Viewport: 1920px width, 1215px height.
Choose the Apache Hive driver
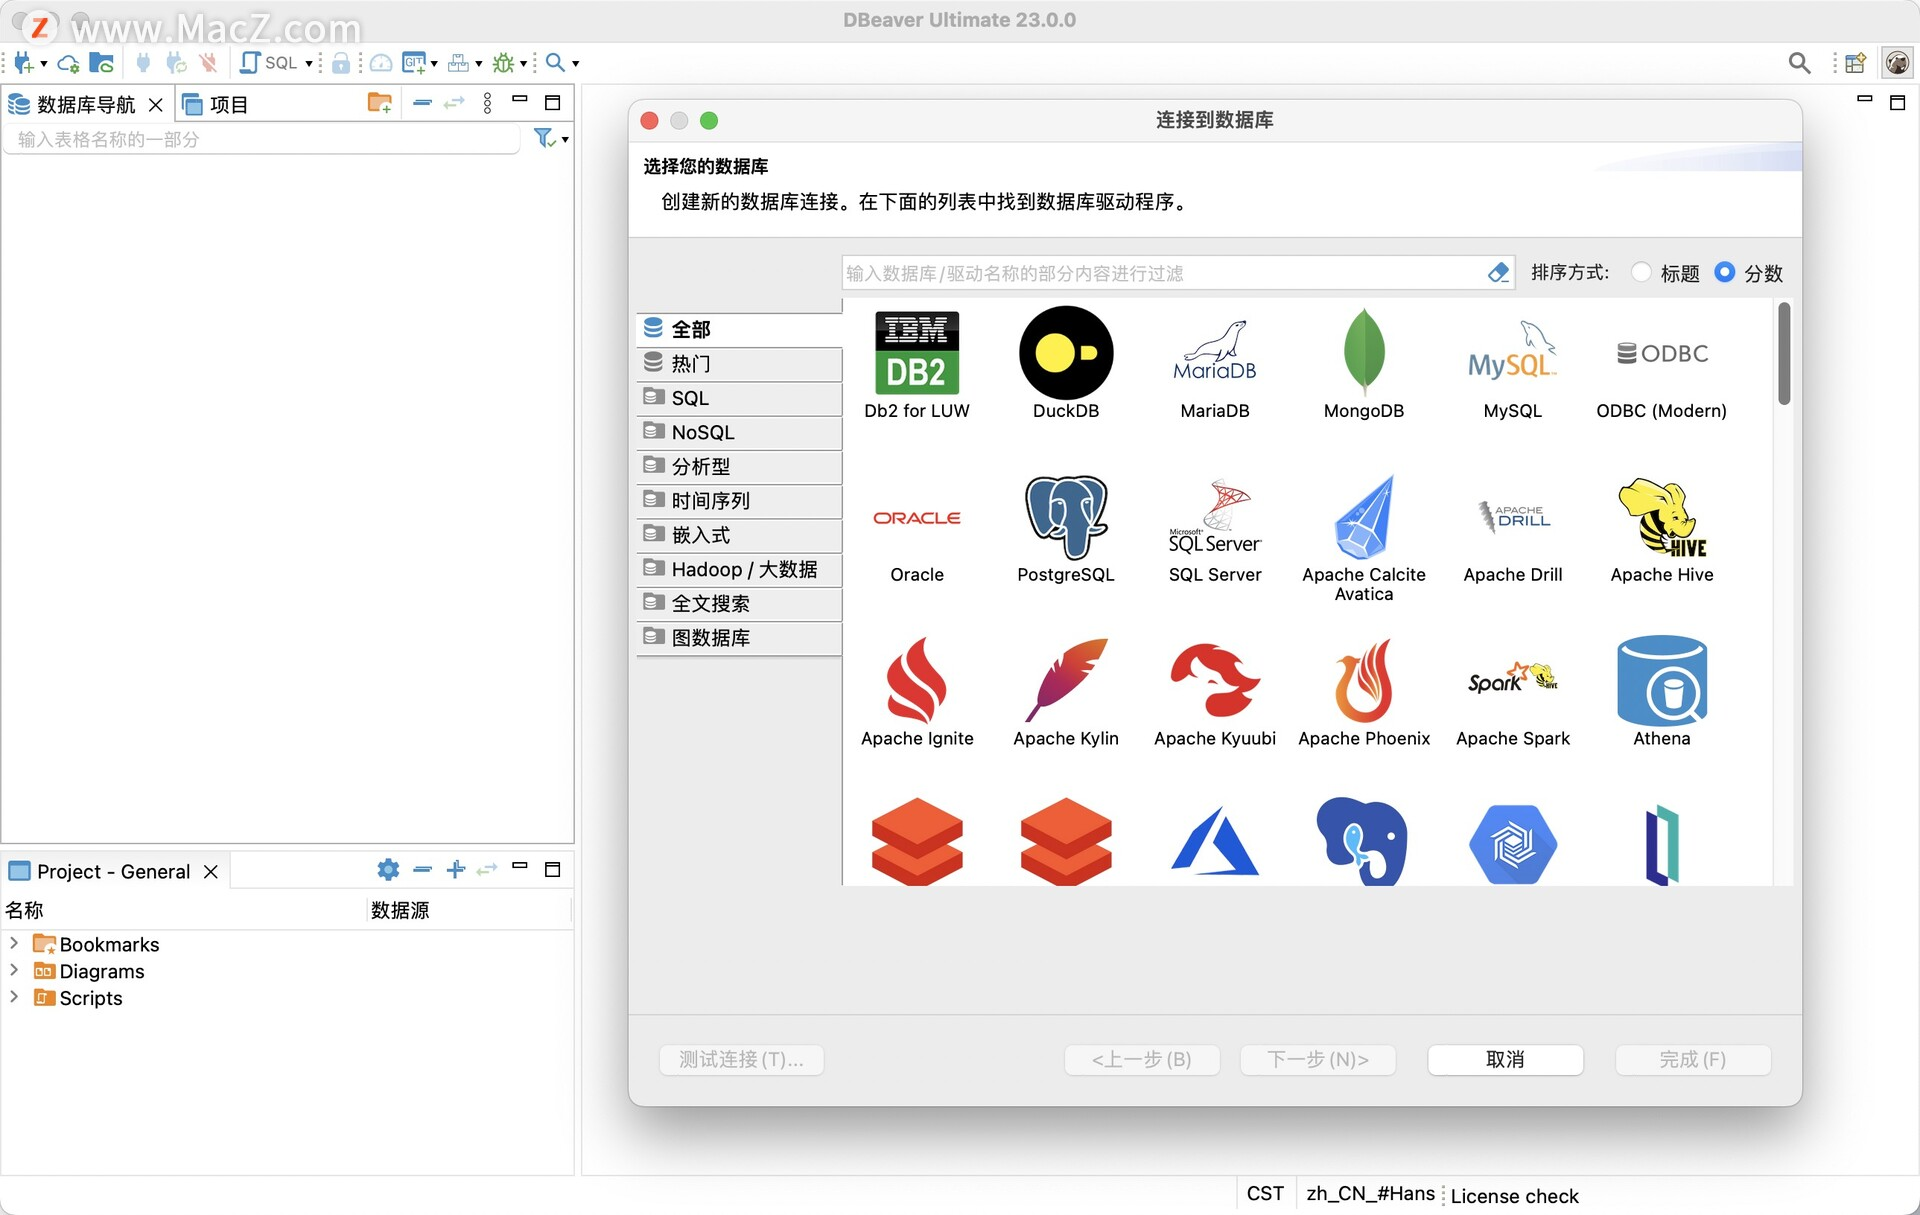click(1662, 530)
